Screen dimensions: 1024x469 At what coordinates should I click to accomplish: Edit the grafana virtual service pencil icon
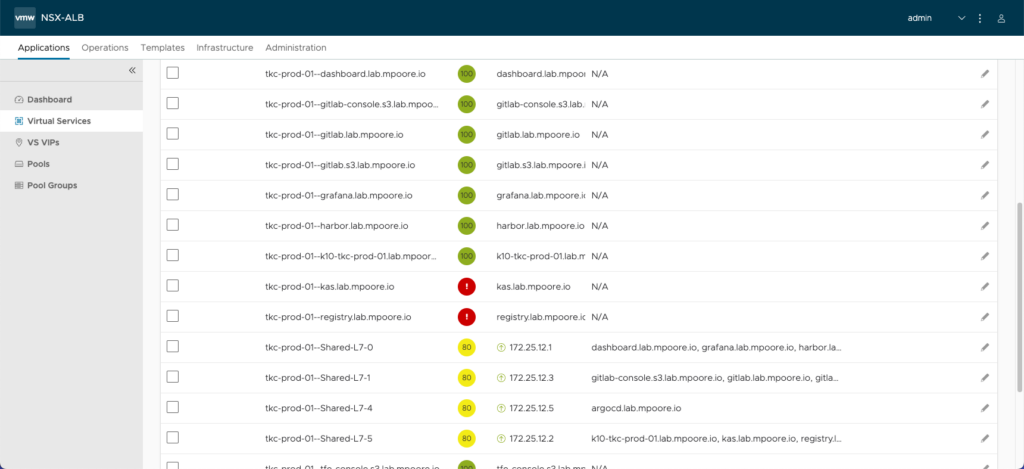tap(985, 195)
